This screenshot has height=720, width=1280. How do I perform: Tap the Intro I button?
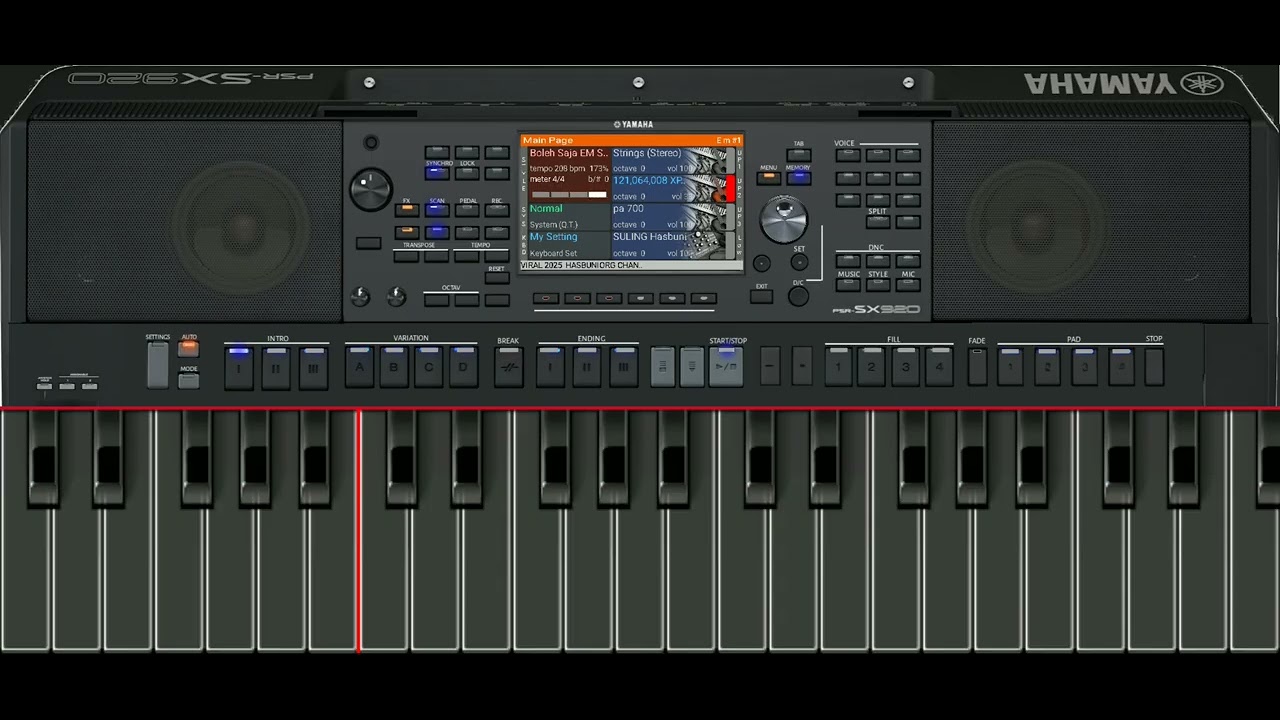pos(238,368)
